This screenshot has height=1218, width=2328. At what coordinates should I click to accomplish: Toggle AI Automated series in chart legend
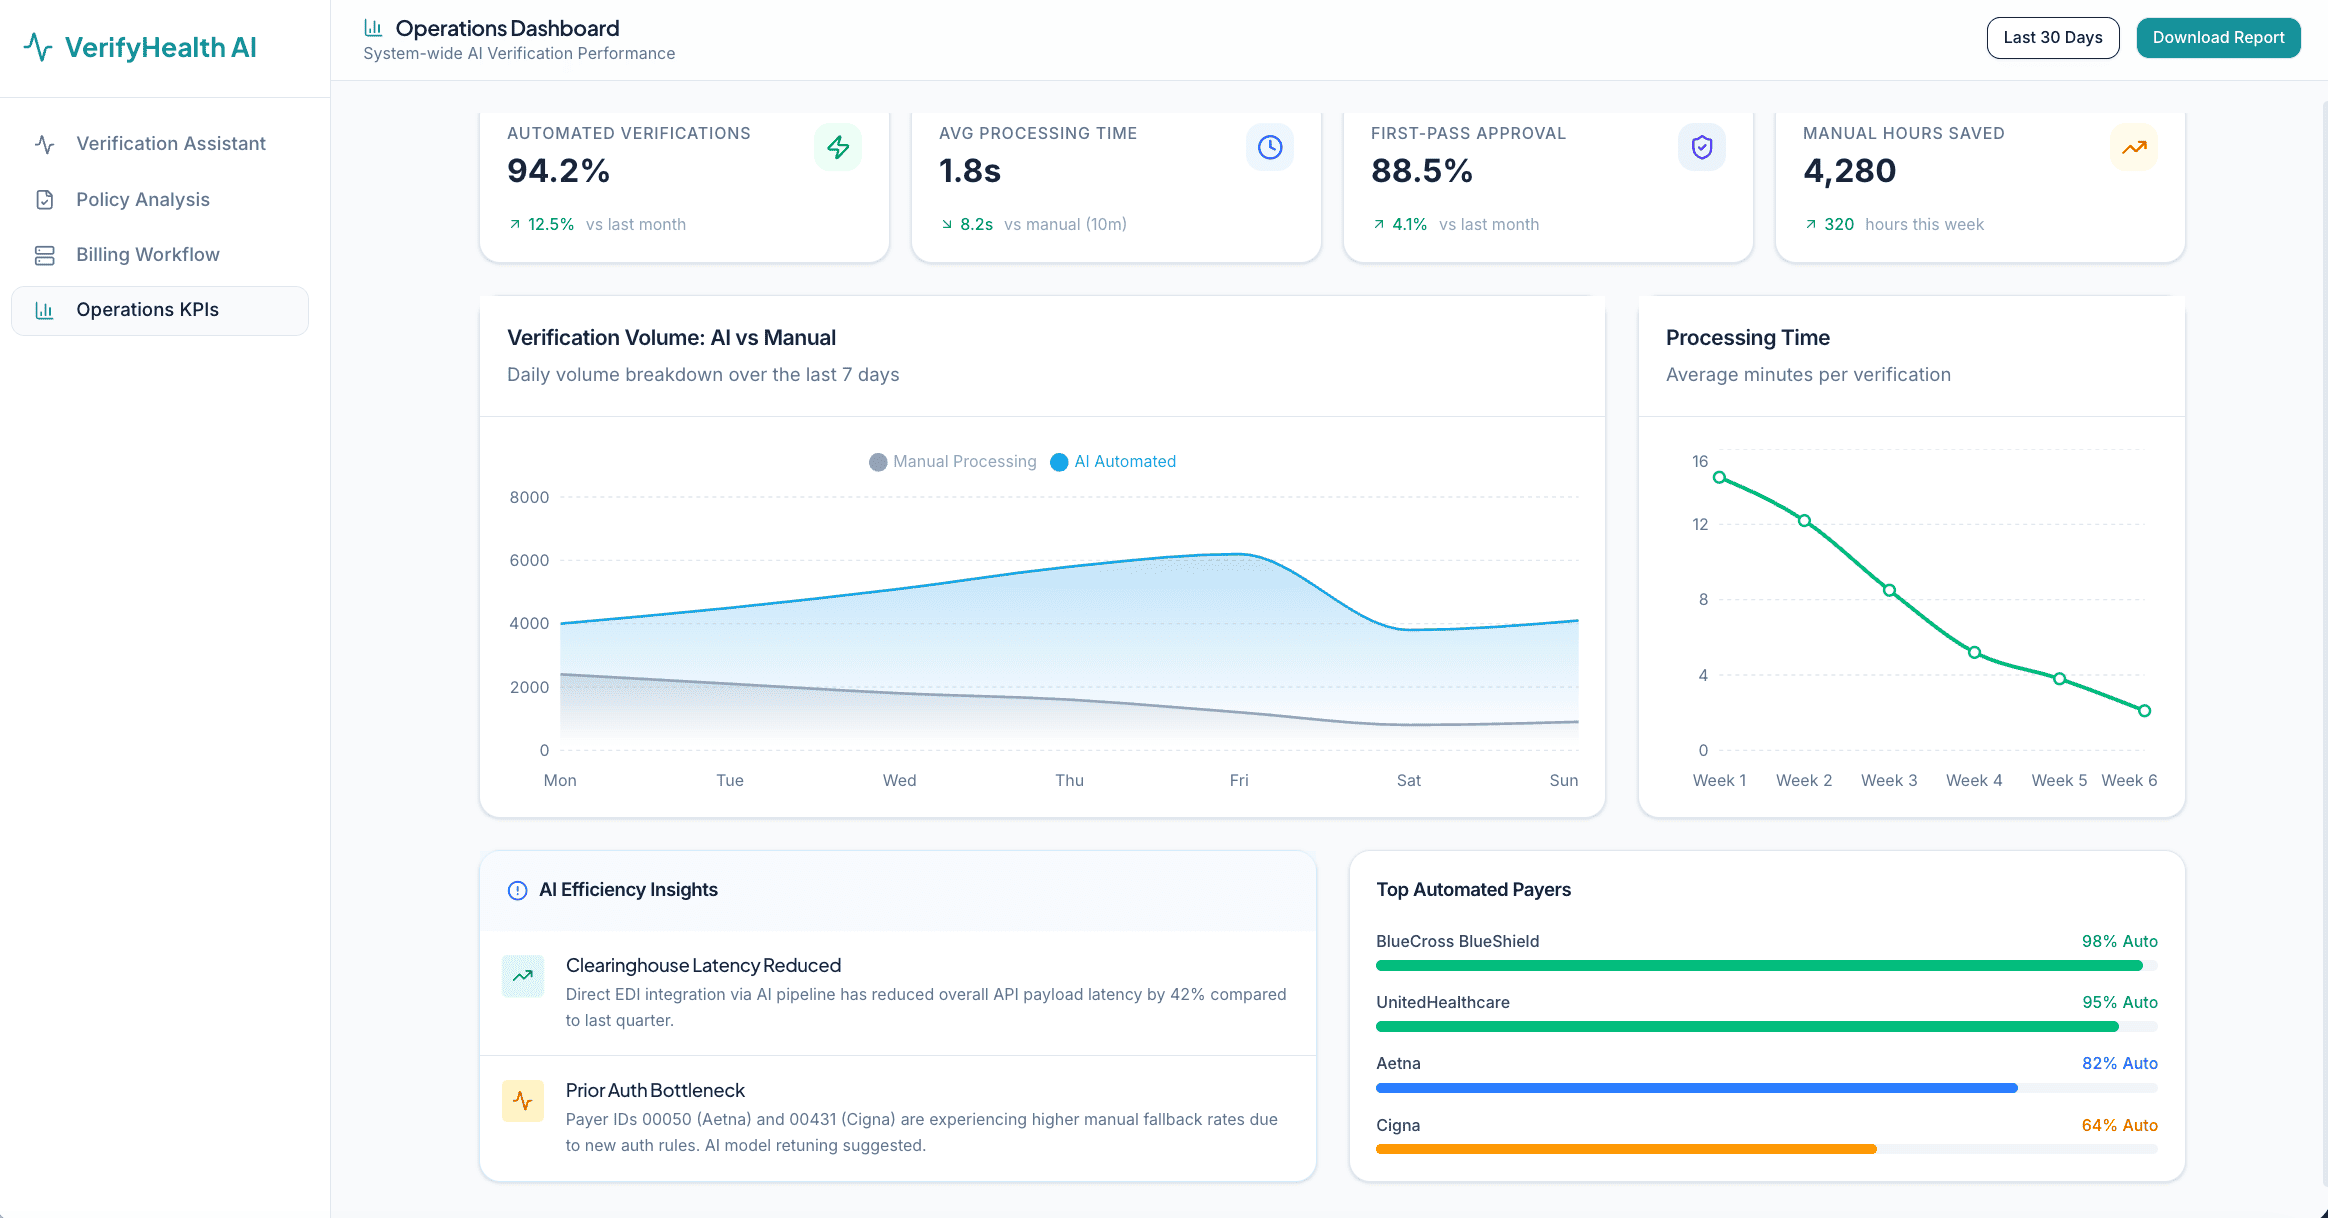(1113, 462)
